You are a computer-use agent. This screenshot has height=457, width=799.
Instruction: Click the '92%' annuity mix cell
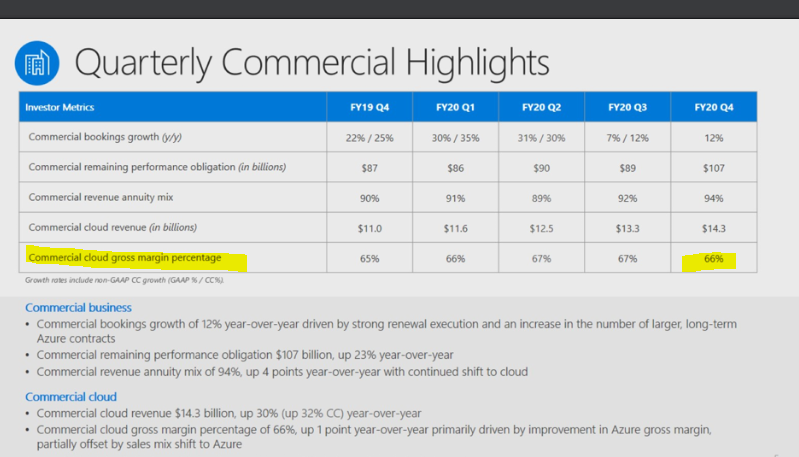(627, 198)
